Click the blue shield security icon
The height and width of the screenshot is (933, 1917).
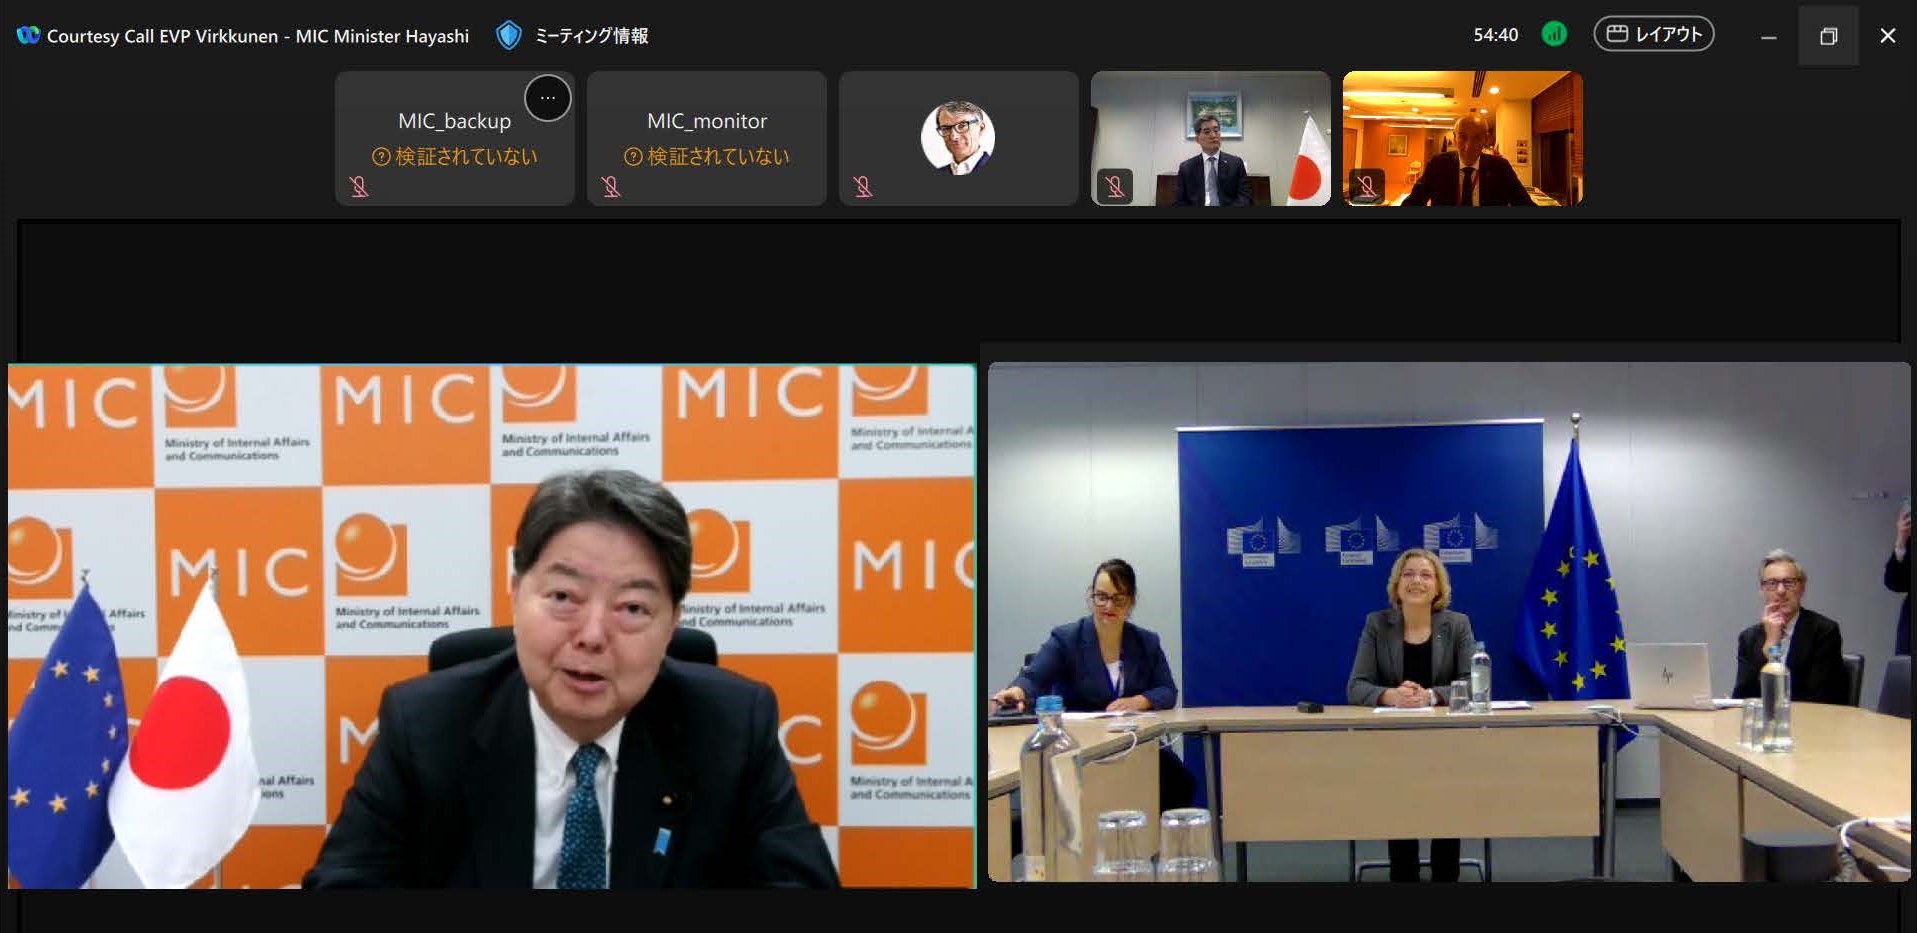tap(508, 35)
